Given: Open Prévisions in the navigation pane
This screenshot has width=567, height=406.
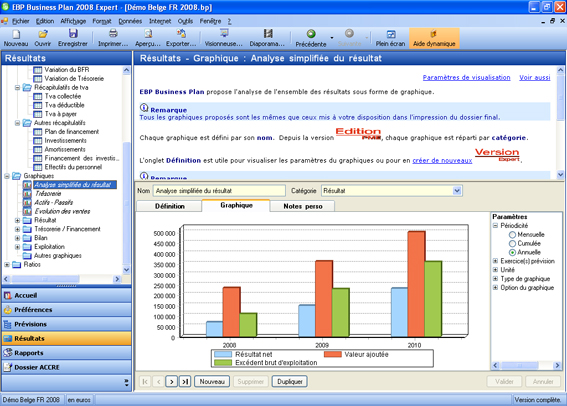Looking at the screenshot, I should click(67, 324).
